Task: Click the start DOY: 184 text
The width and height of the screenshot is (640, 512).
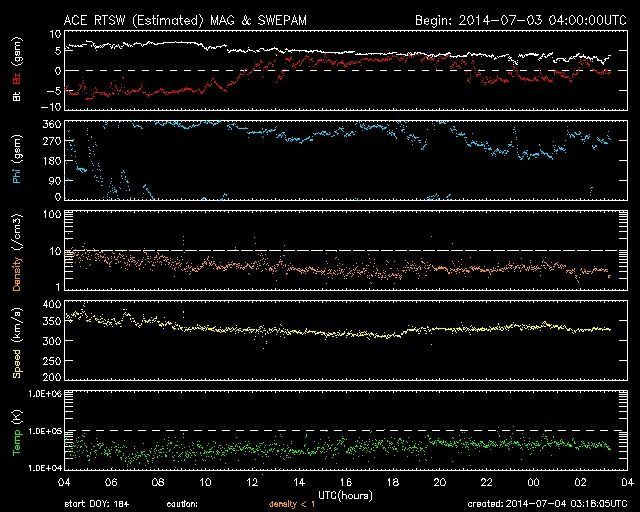Action: click(95, 504)
